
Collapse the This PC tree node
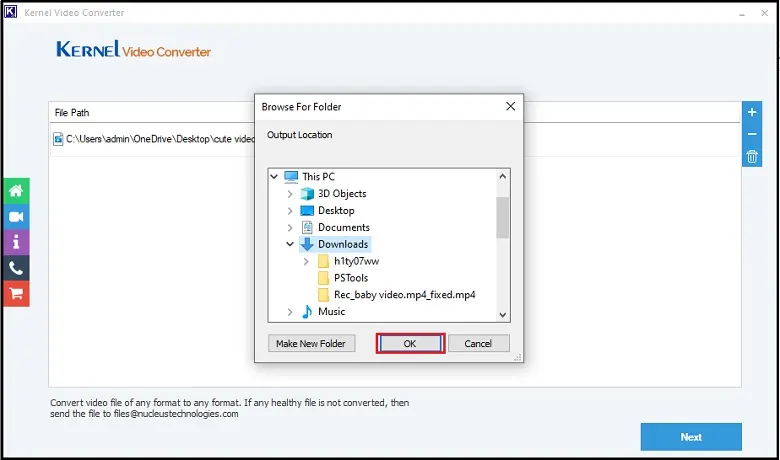274,177
